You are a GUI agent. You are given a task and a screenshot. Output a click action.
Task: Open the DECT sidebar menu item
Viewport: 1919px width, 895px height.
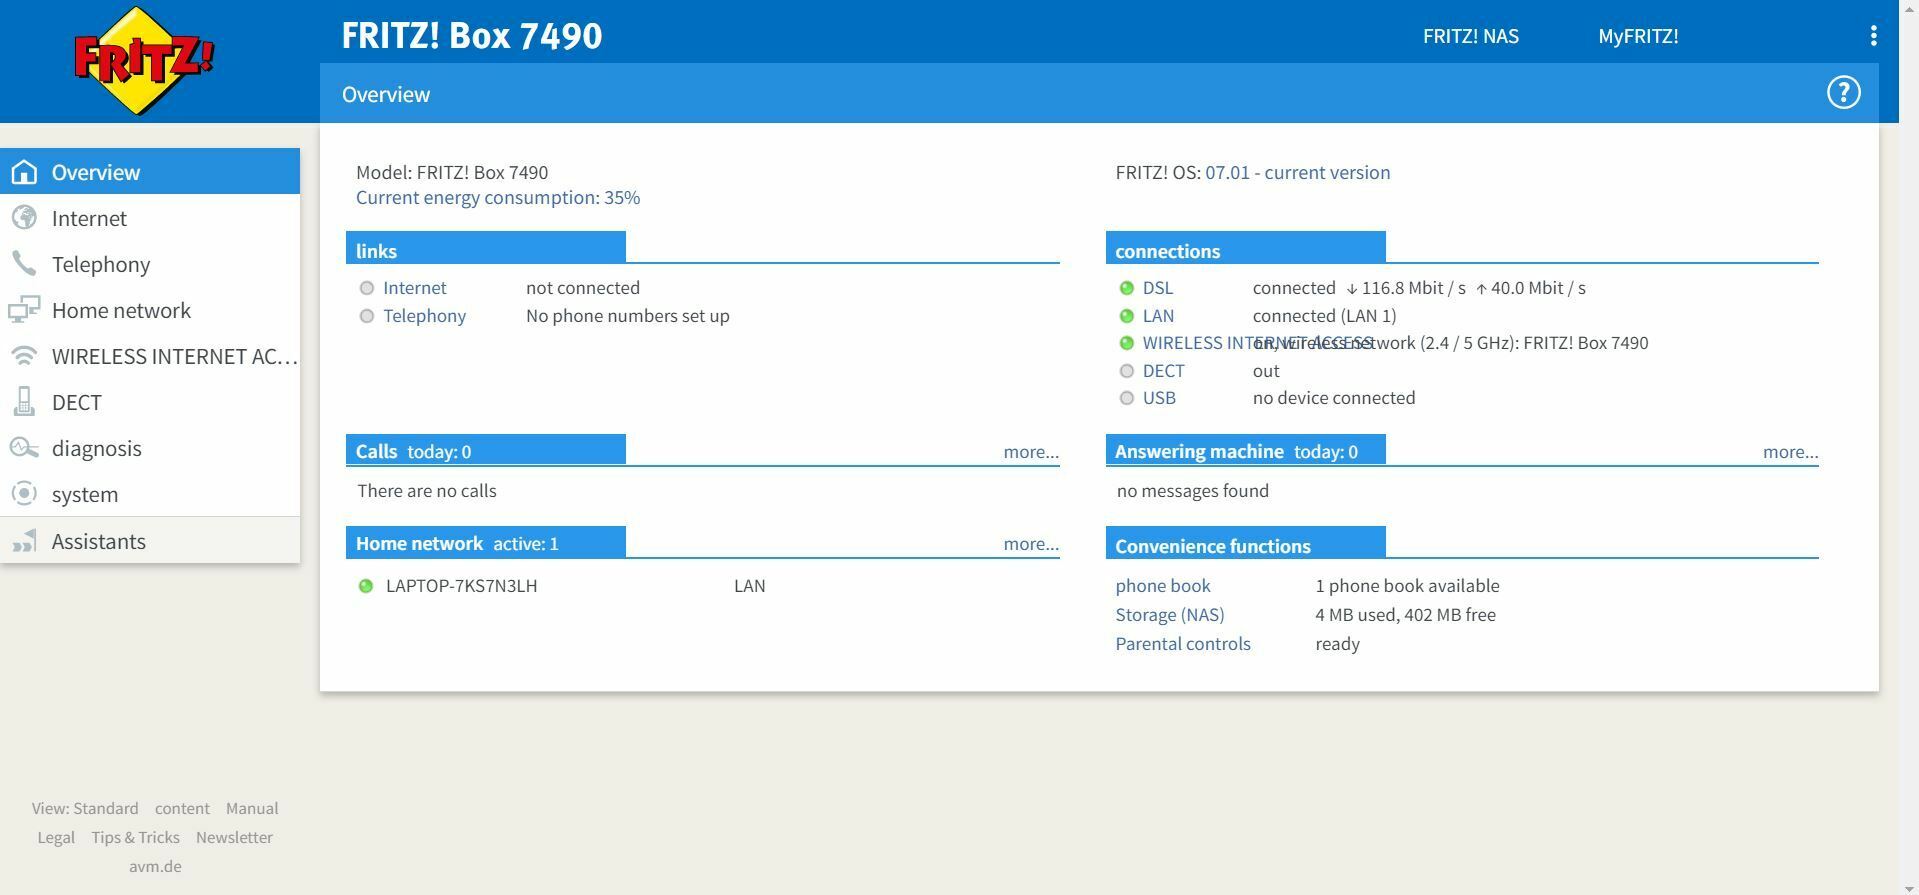tap(150, 402)
